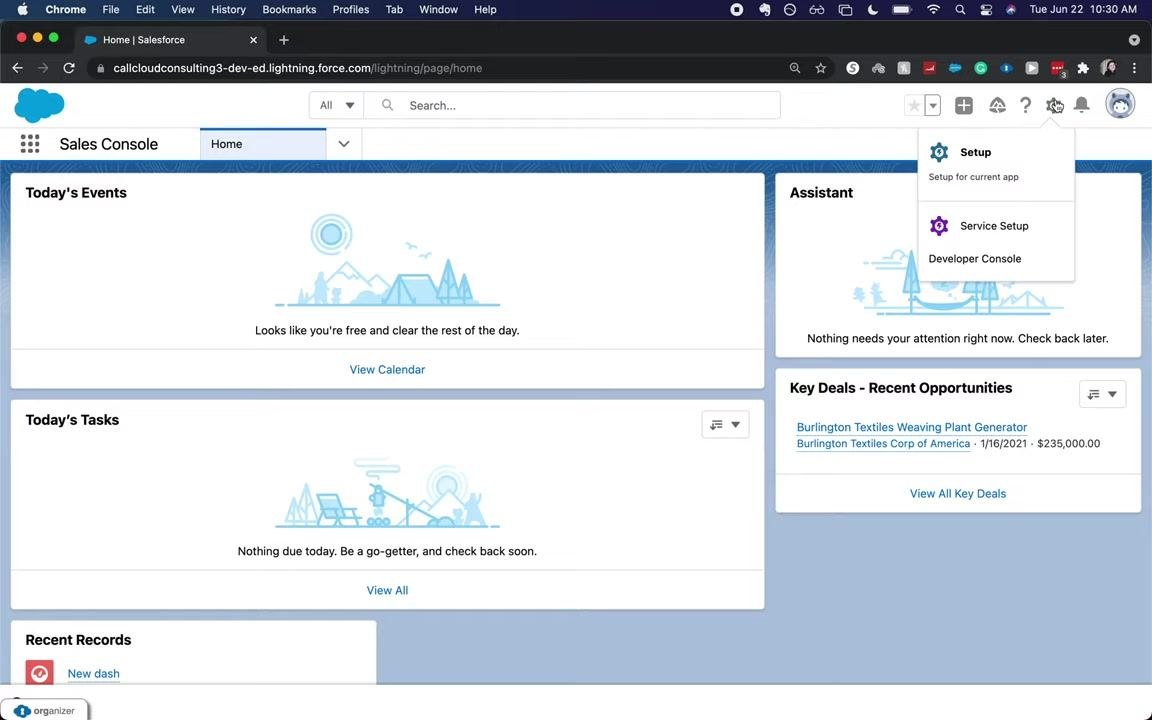Click the Grammarly extension icon
Image resolution: width=1152 pixels, height=720 pixels.
click(981, 68)
